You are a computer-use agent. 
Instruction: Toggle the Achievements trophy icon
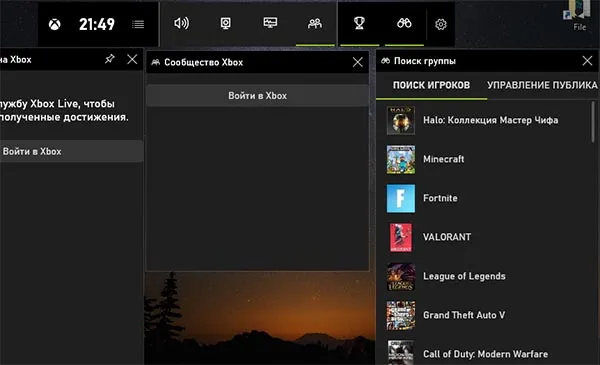(x=359, y=23)
